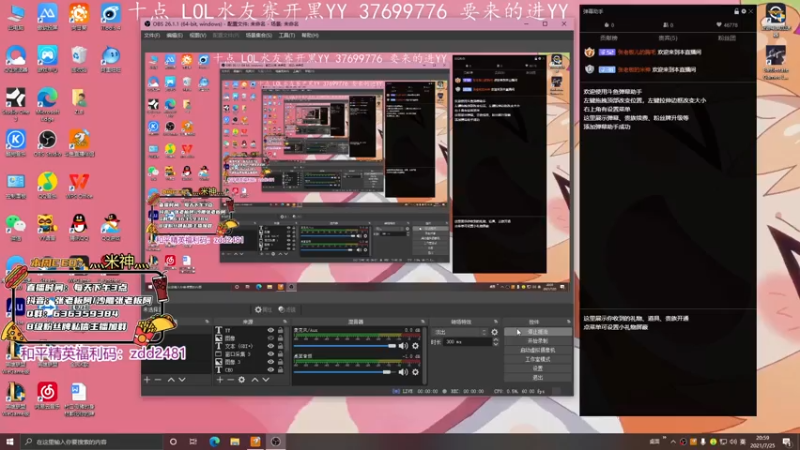Increase transition duration with up arrow
Image resolution: width=800 pixels, height=450 pixels.
pos(495,340)
